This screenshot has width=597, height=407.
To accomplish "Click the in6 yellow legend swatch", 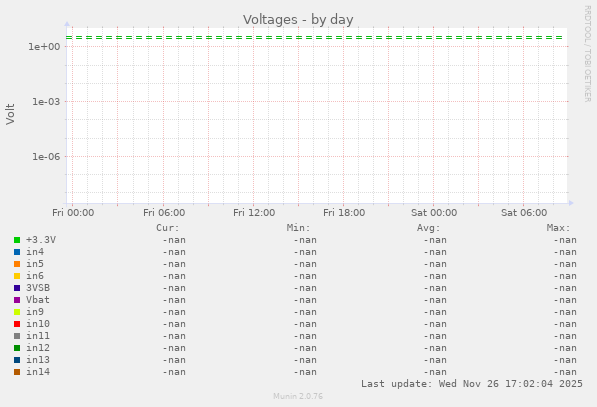I will [17, 276].
